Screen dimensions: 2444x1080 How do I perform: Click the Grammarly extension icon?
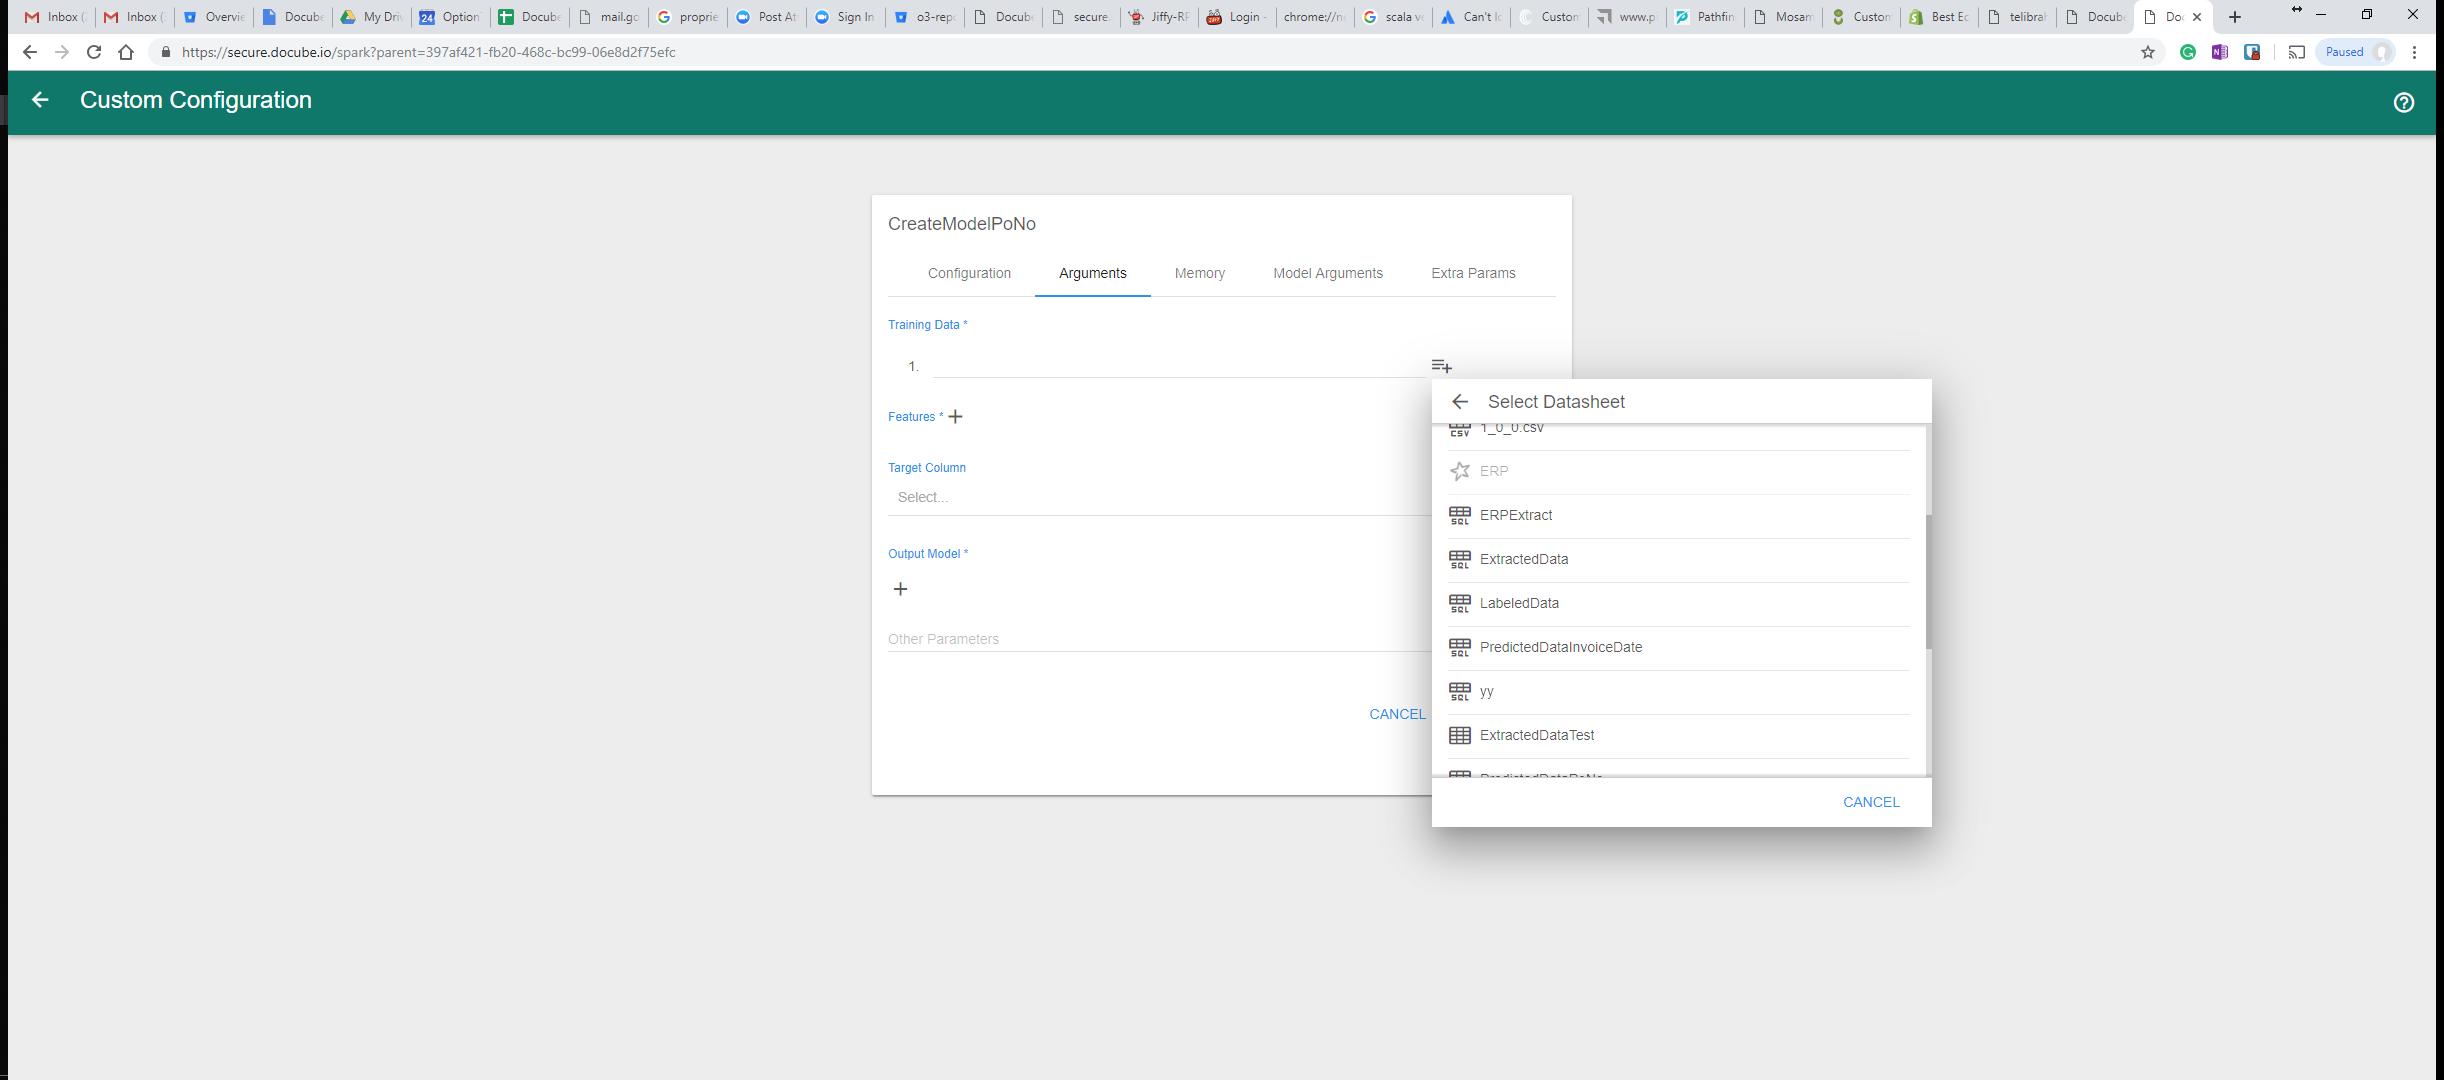click(2188, 52)
